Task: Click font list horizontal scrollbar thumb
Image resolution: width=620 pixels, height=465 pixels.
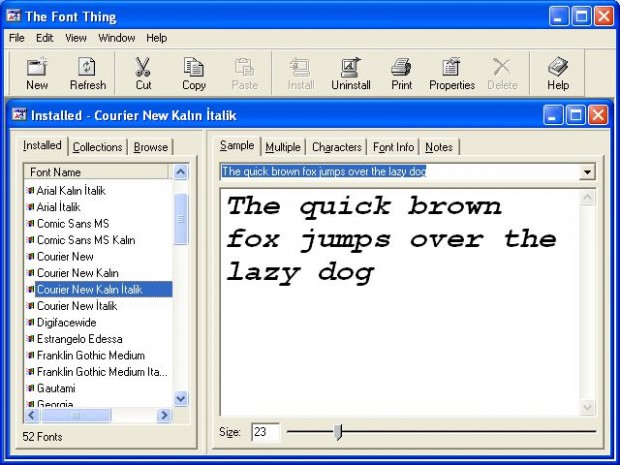Action: [76, 415]
